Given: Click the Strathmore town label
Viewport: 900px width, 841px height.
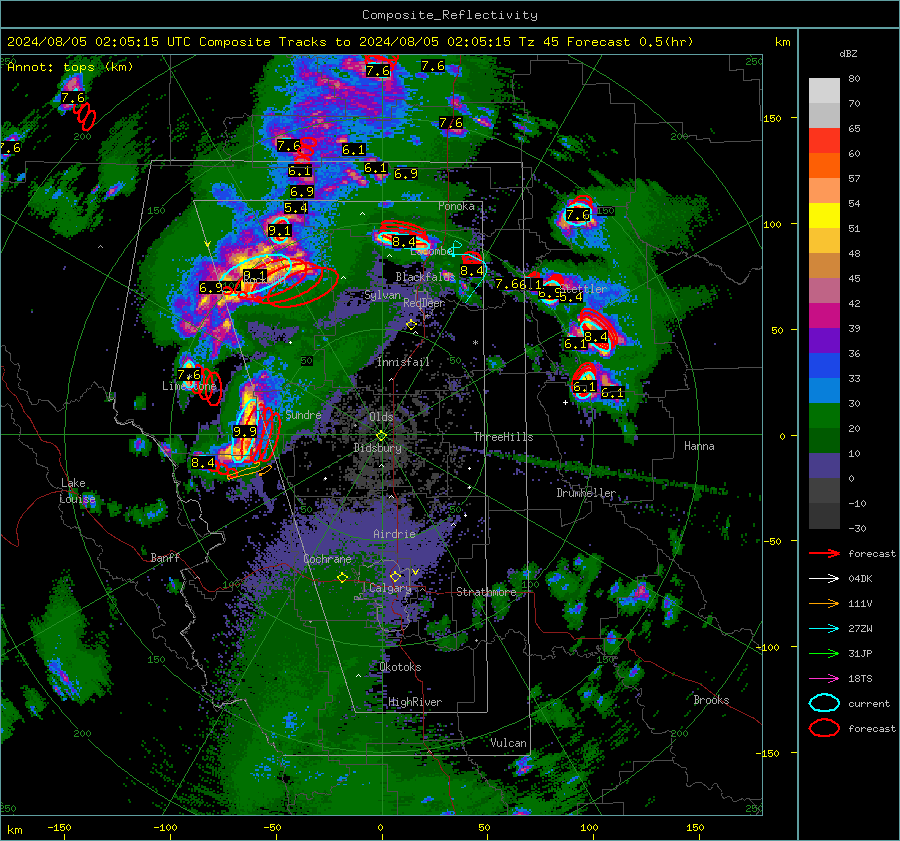Looking at the screenshot, I should click(486, 592).
